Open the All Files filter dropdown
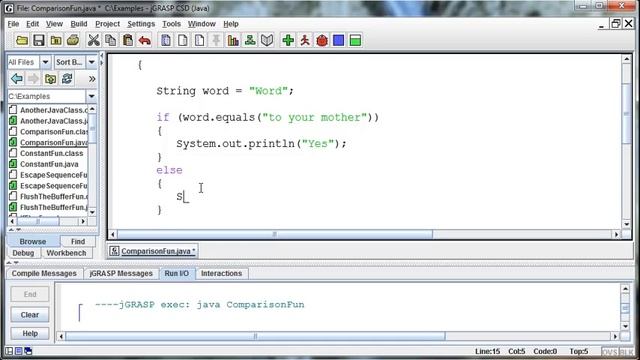 click(x=45, y=62)
